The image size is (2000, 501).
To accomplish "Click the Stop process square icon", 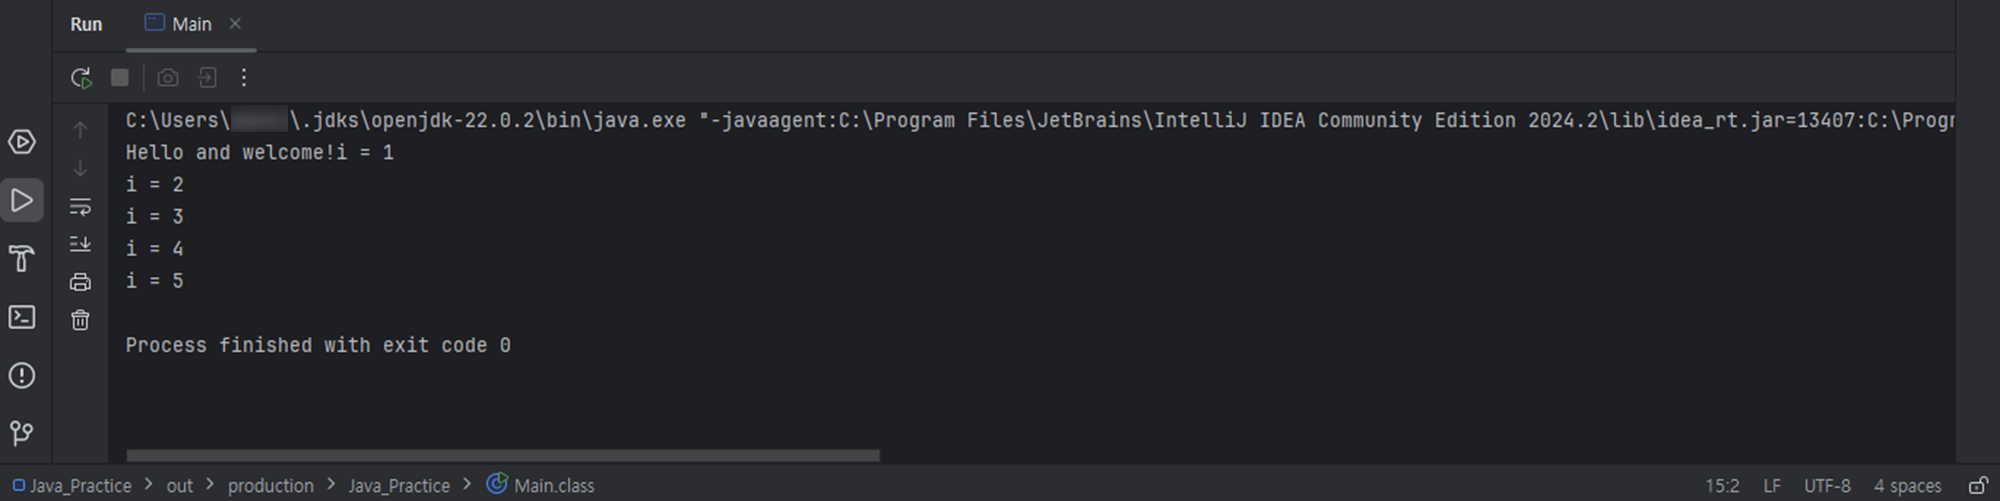I will 120,77.
